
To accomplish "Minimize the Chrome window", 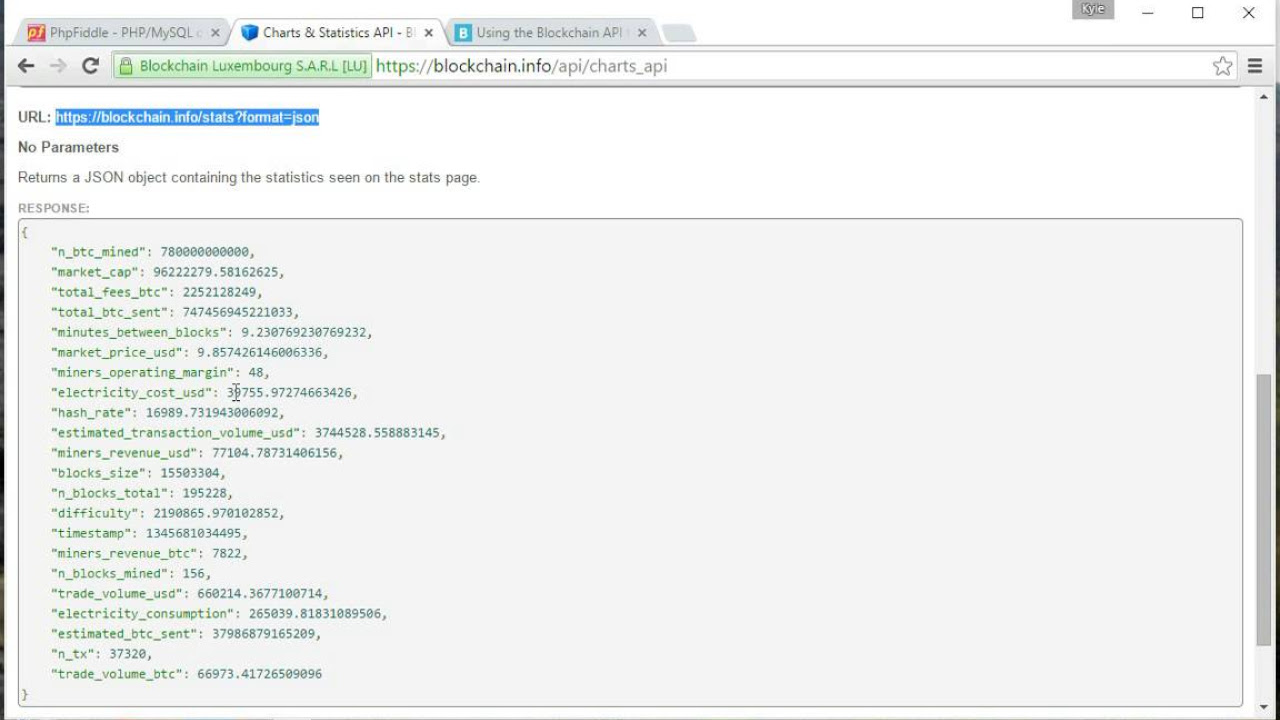I will 1147,13.
